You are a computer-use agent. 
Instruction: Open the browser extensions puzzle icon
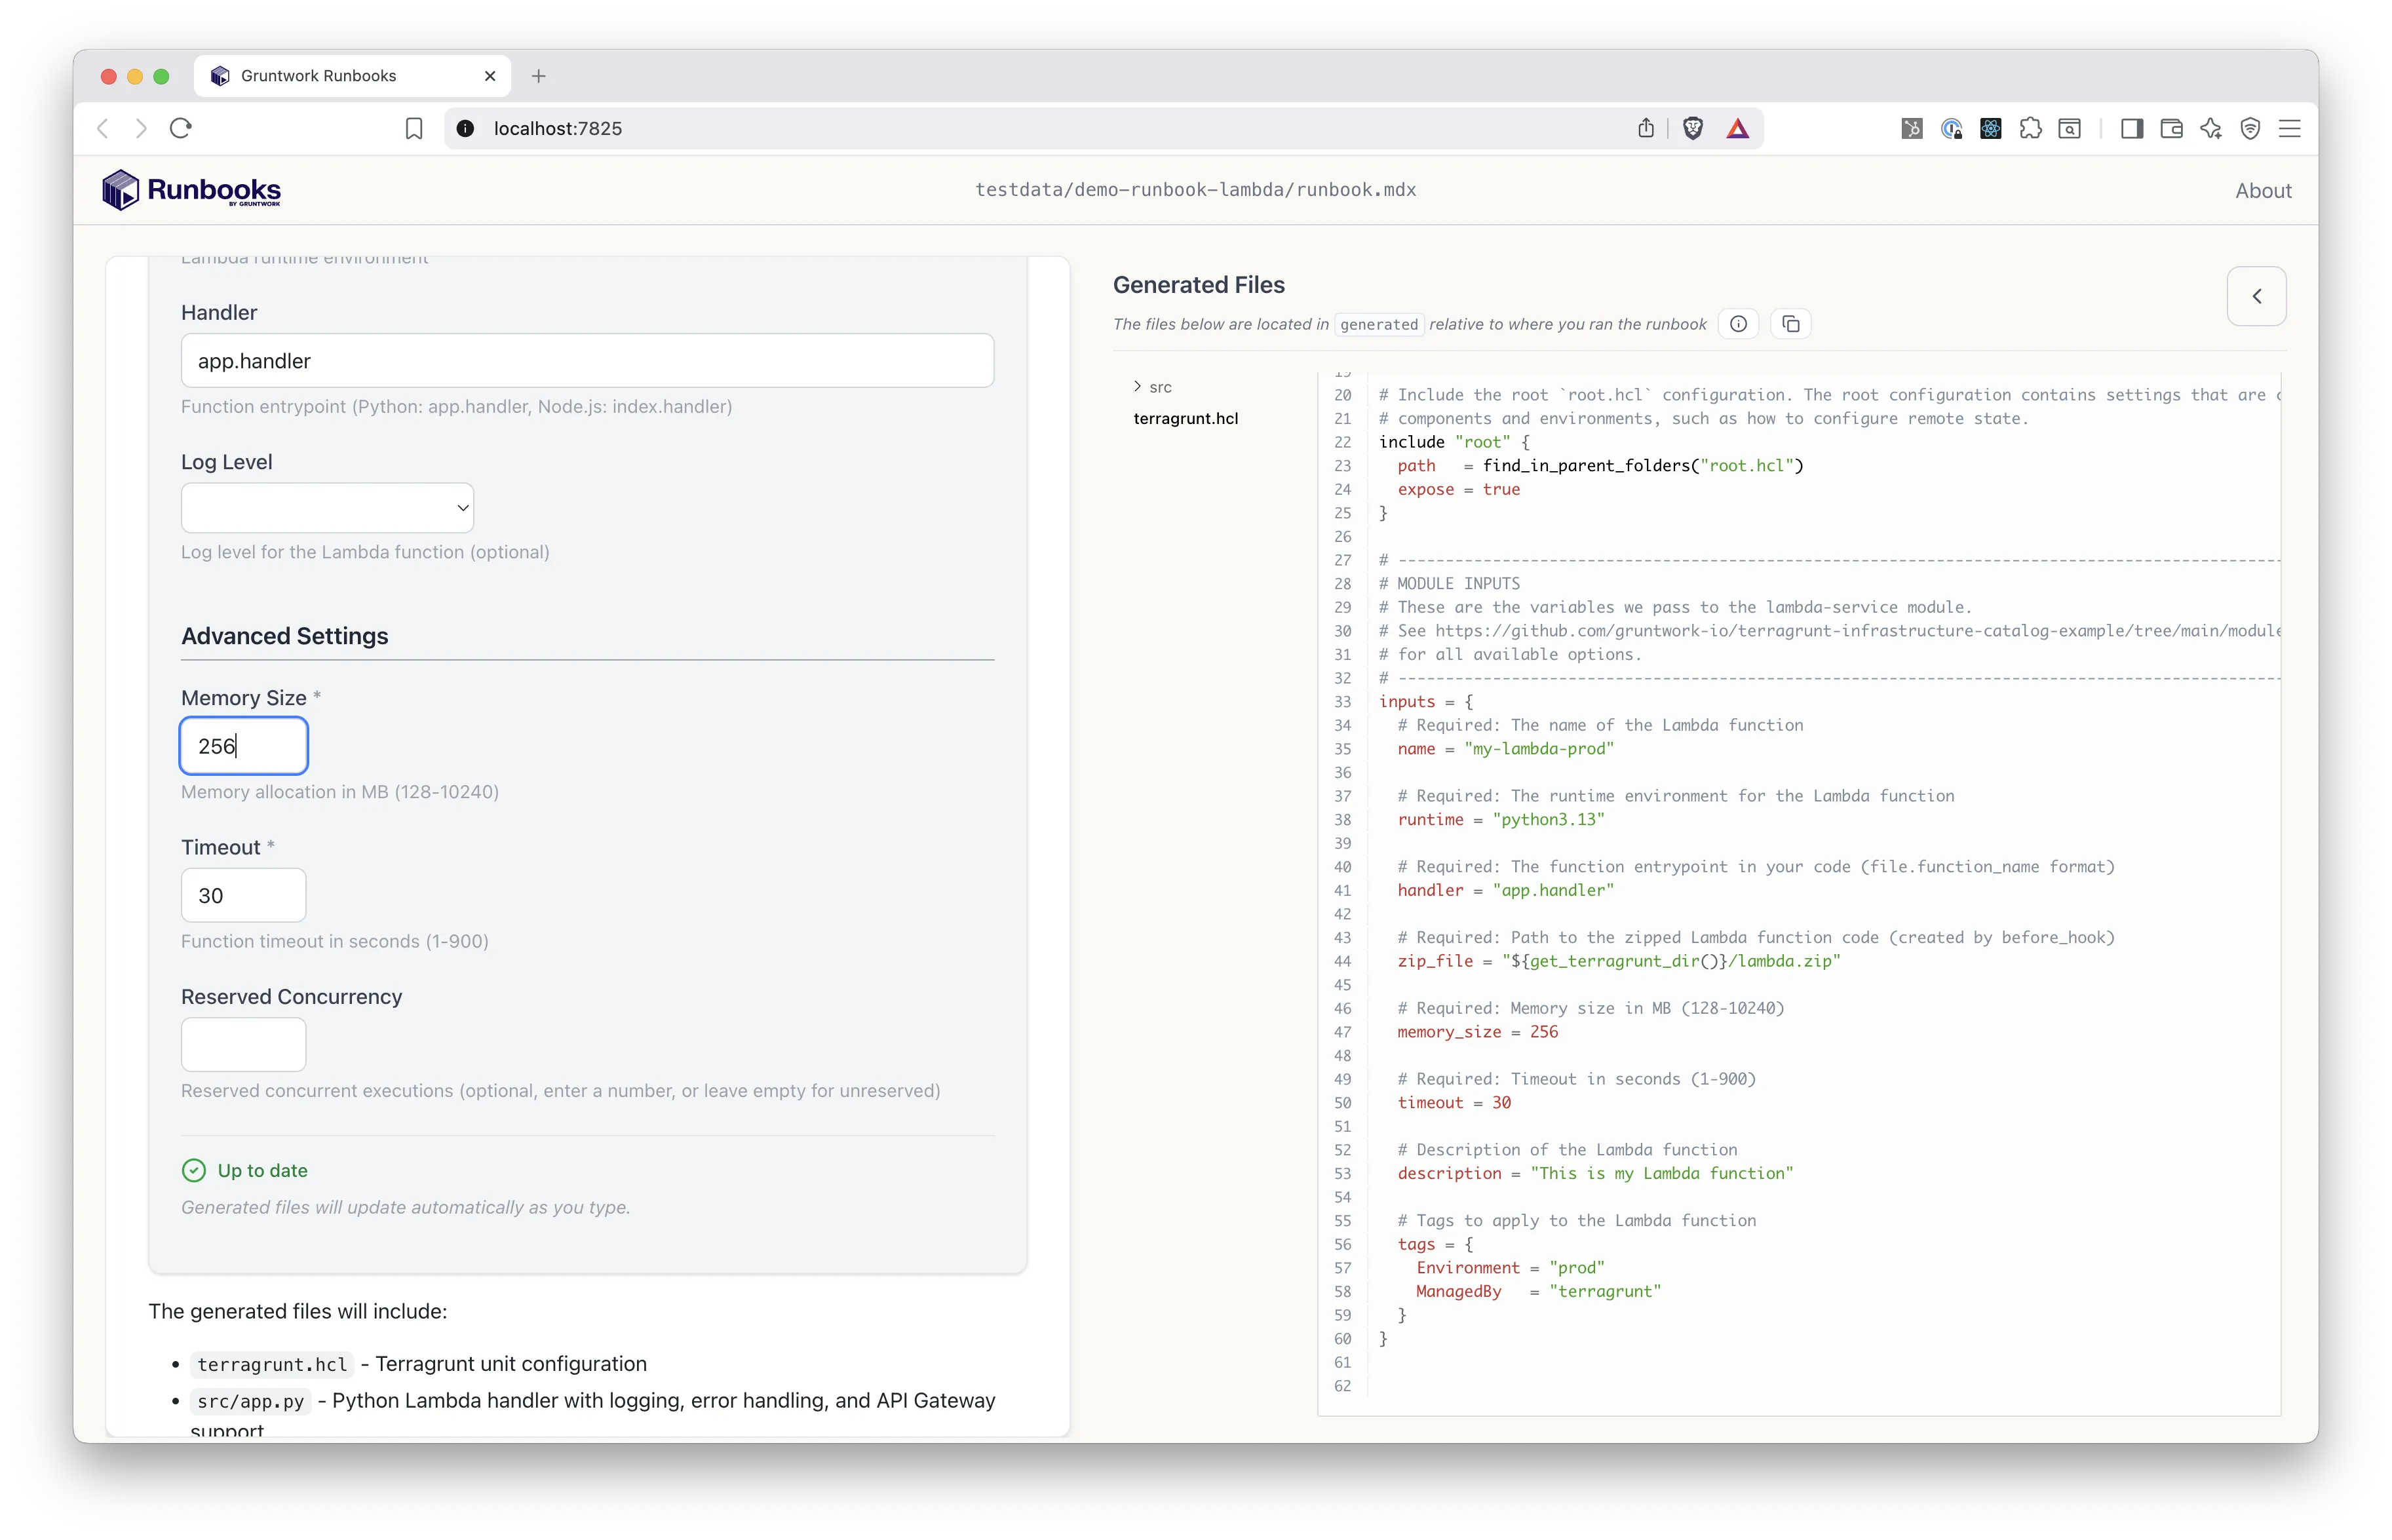(2031, 128)
